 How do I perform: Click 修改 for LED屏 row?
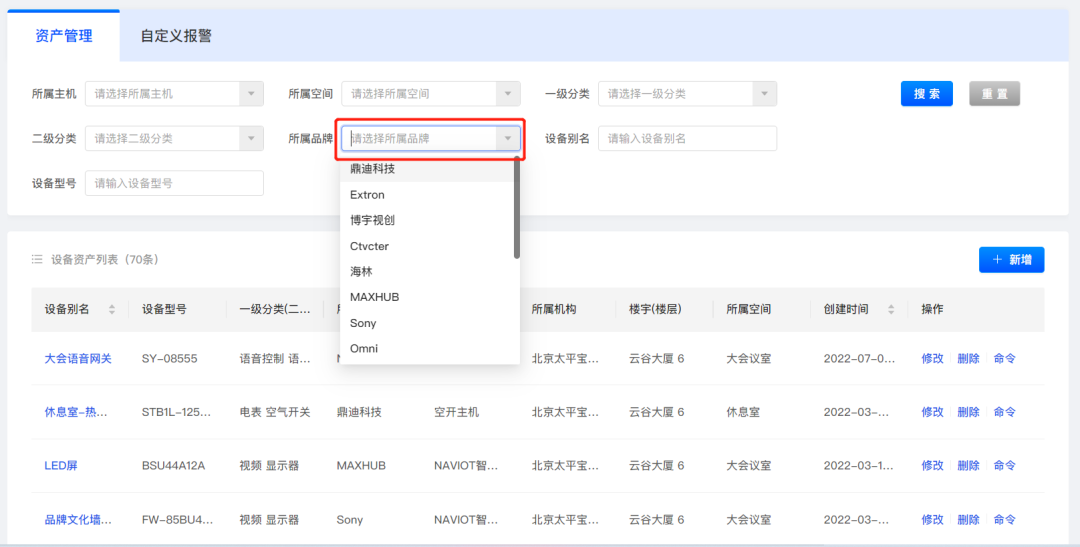tap(933, 466)
